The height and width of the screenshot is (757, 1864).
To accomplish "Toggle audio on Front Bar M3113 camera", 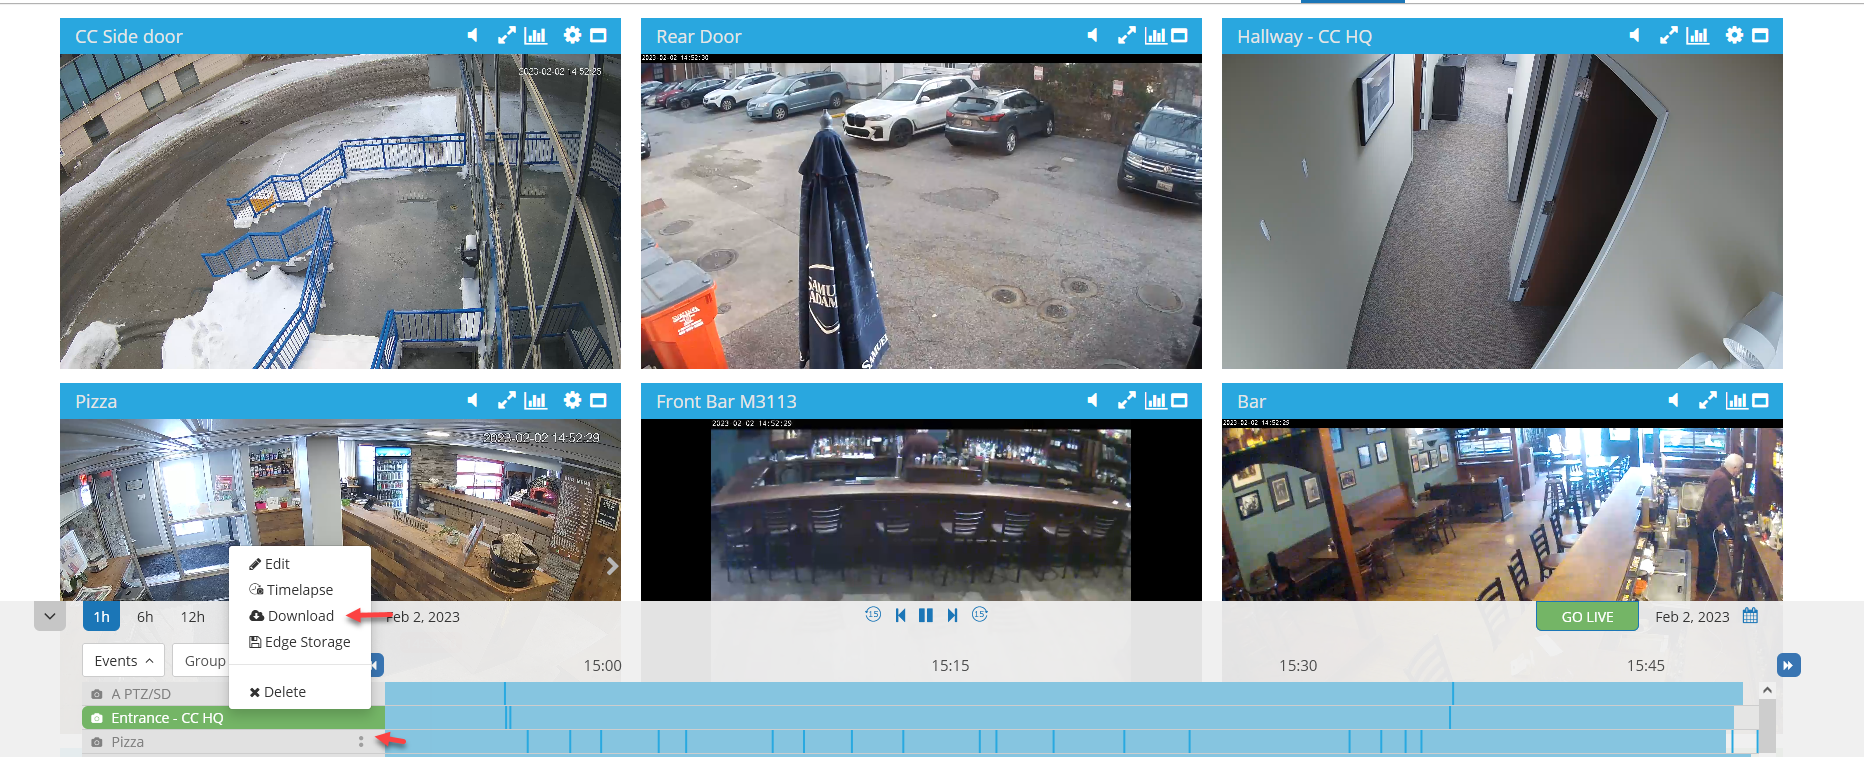I will point(1092,401).
